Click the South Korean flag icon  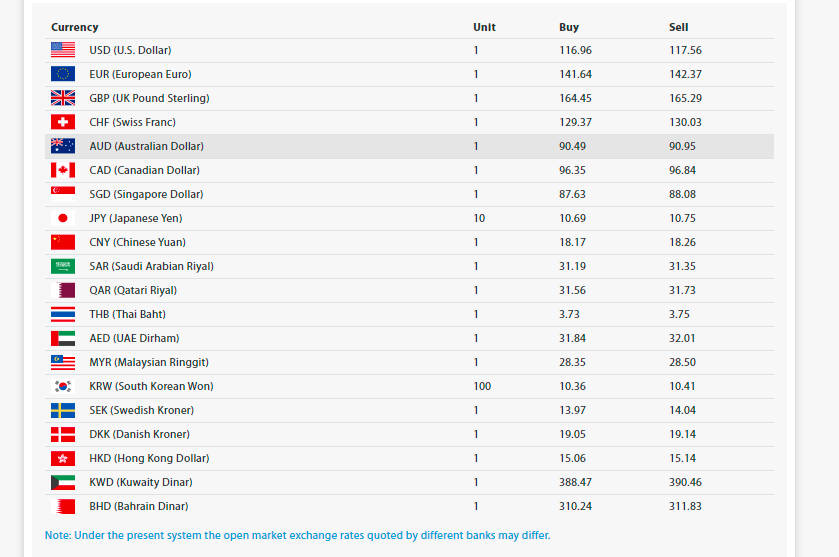pos(63,386)
